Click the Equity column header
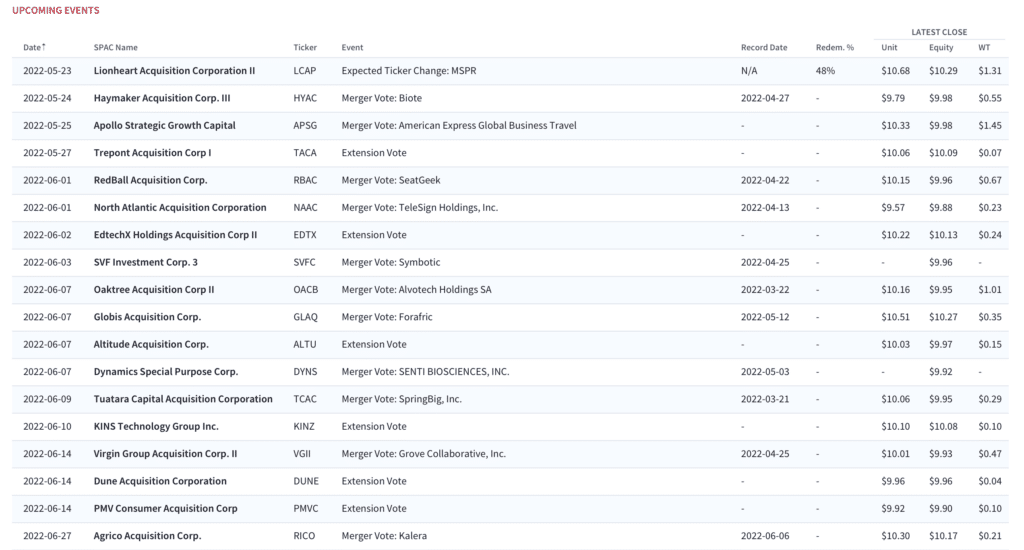 [x=941, y=47]
